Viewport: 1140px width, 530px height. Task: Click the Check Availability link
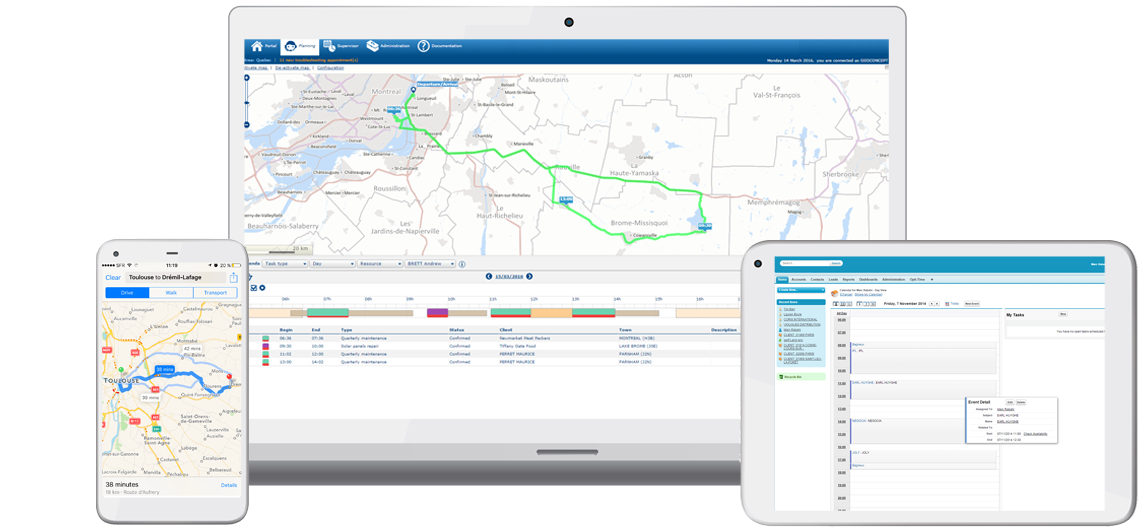tap(1035, 433)
